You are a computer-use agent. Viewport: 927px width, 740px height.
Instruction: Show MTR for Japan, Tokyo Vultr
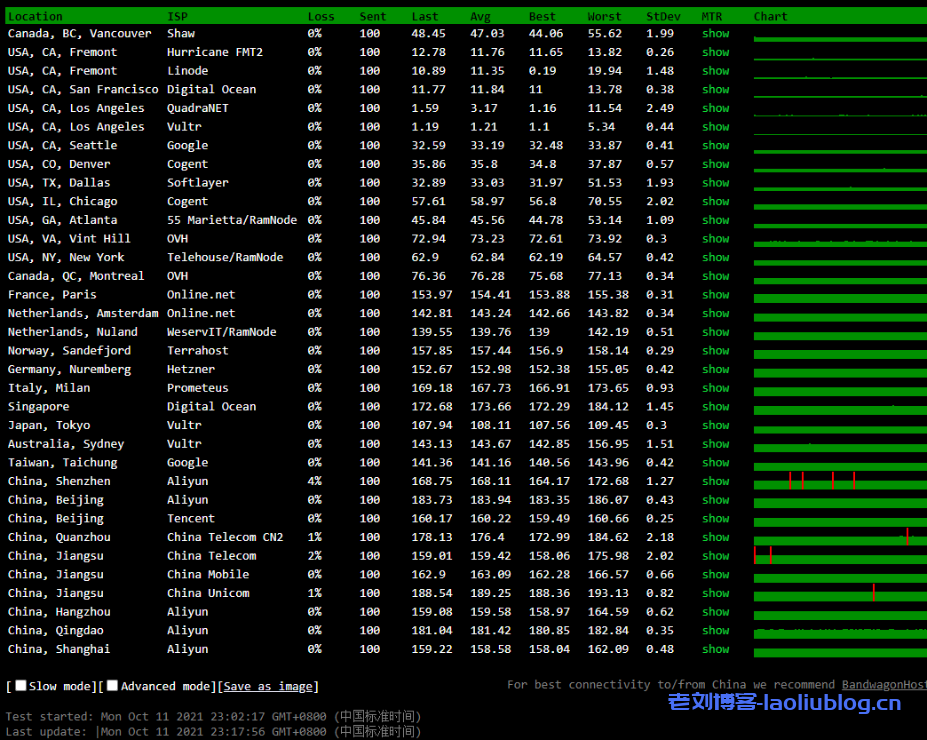point(715,426)
